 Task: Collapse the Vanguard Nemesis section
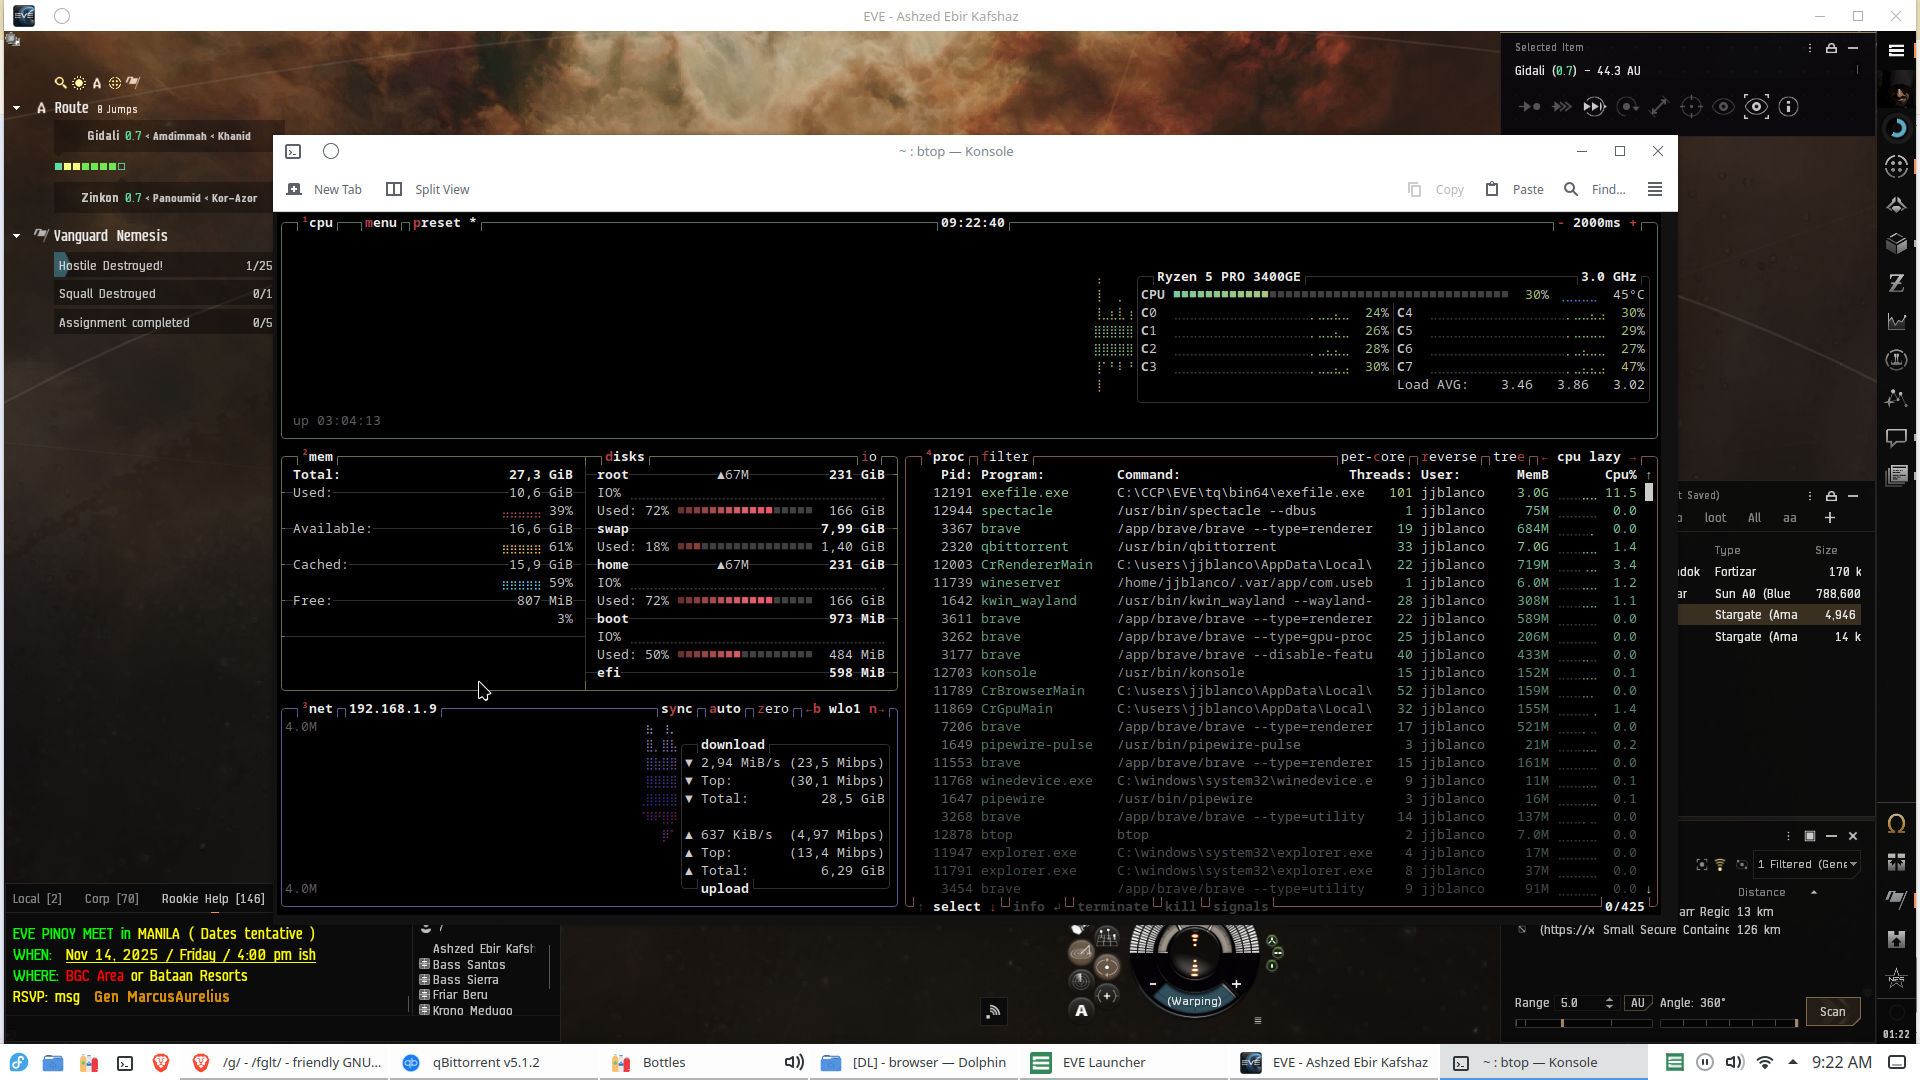(x=16, y=236)
